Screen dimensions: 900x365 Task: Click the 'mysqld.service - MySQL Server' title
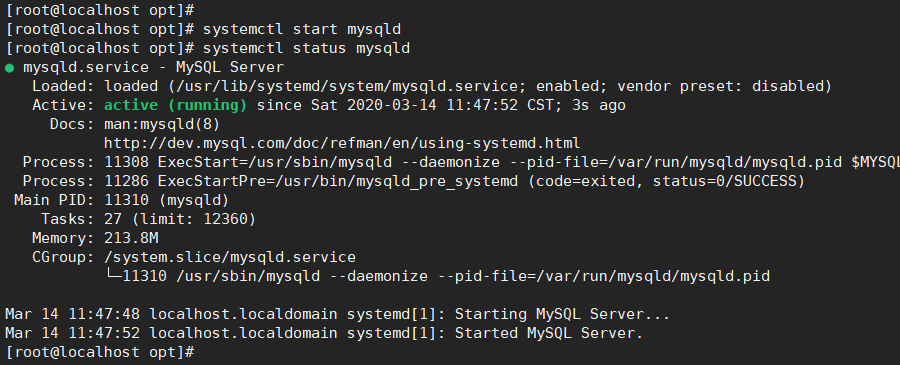pos(153,67)
